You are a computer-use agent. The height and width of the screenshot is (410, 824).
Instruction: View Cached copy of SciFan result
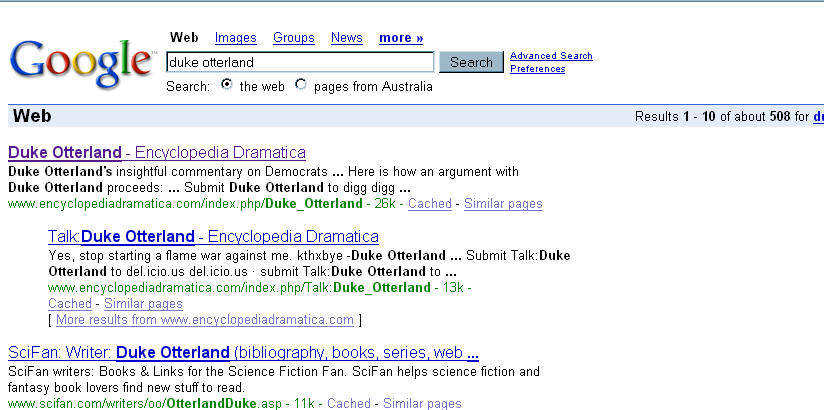pyautogui.click(x=349, y=403)
